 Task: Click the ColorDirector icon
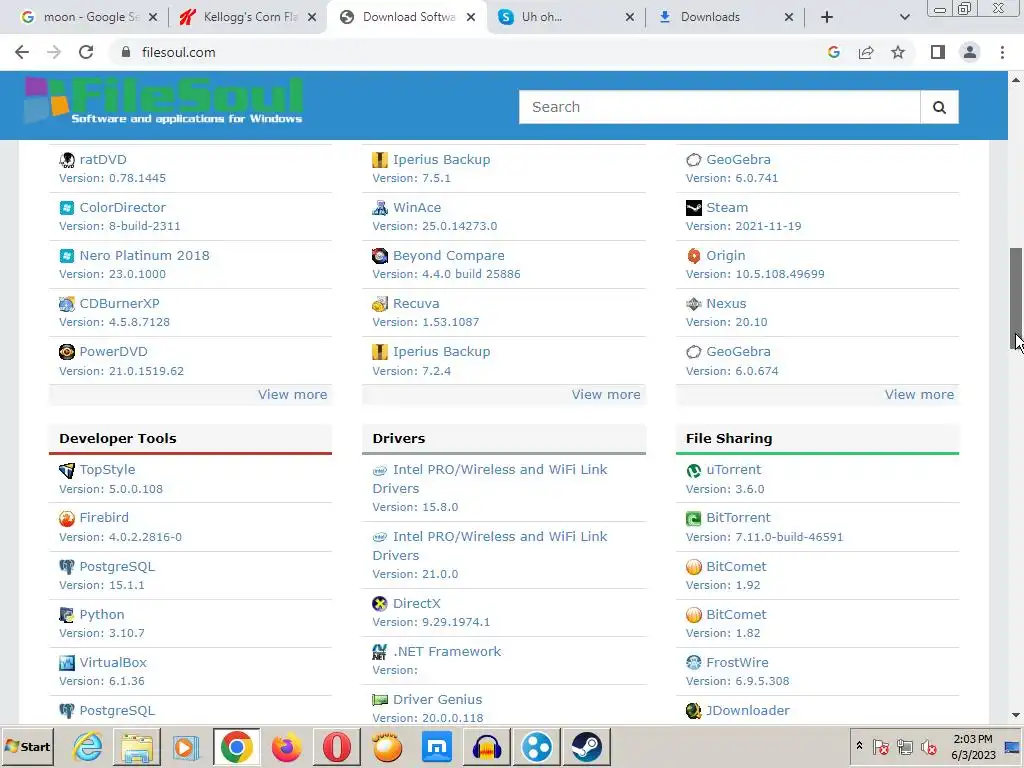point(67,208)
